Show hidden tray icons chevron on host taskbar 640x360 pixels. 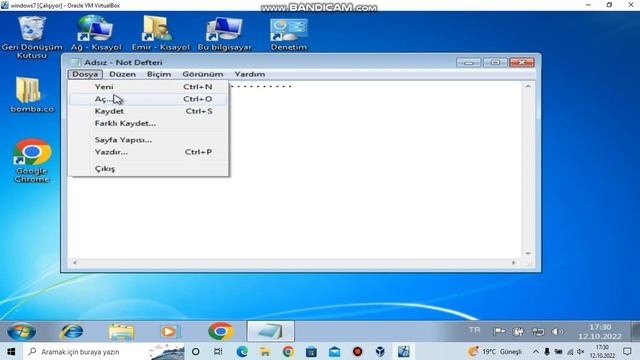[536, 351]
